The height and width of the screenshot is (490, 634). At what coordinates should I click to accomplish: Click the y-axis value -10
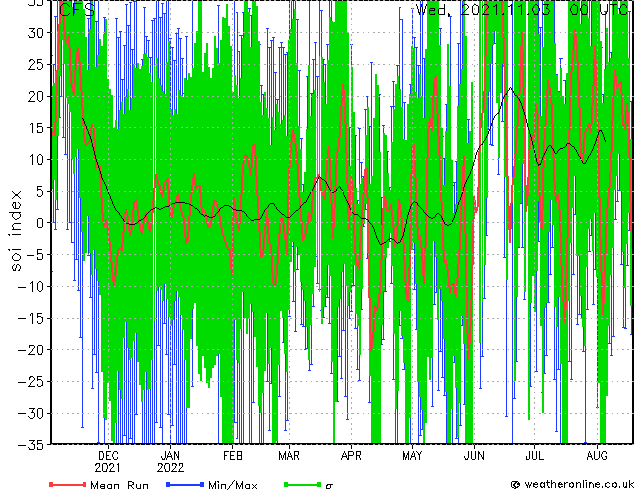coord(32,286)
